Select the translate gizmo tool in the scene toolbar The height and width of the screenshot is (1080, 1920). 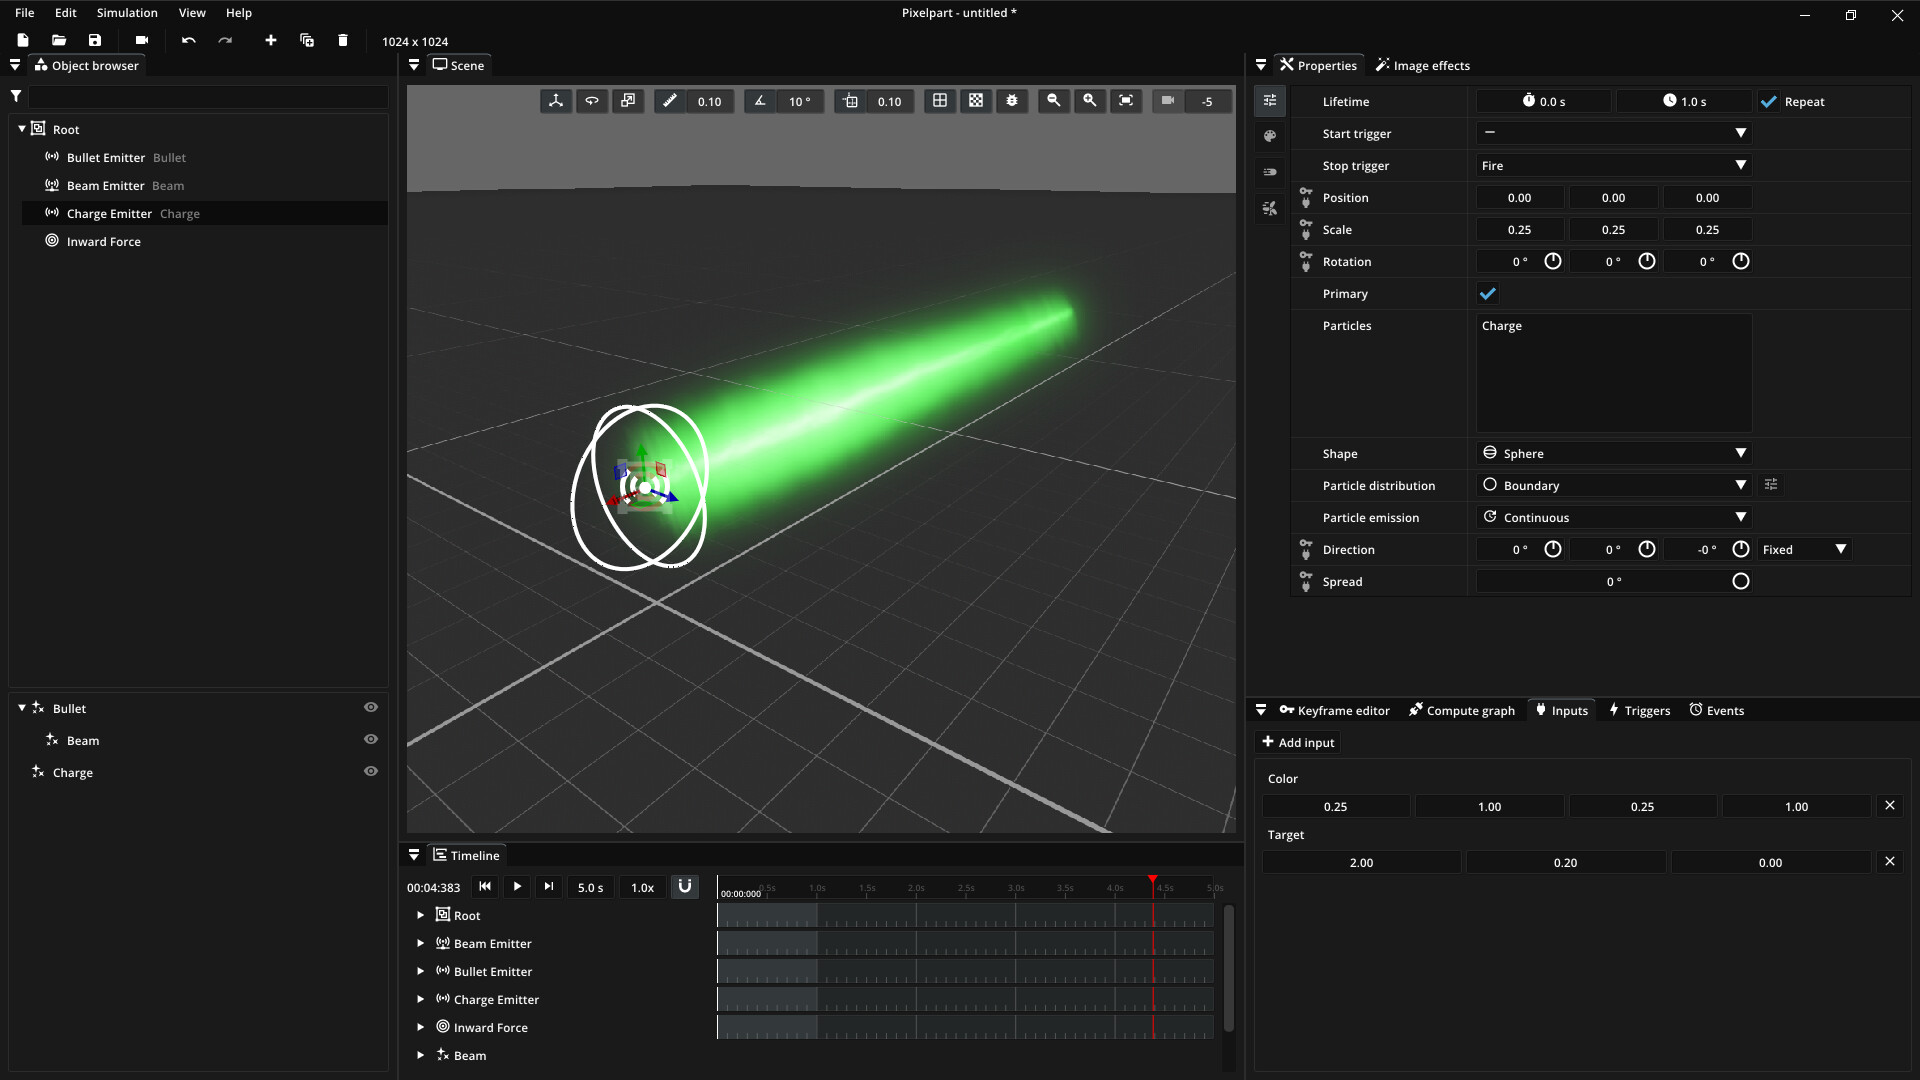coord(556,101)
